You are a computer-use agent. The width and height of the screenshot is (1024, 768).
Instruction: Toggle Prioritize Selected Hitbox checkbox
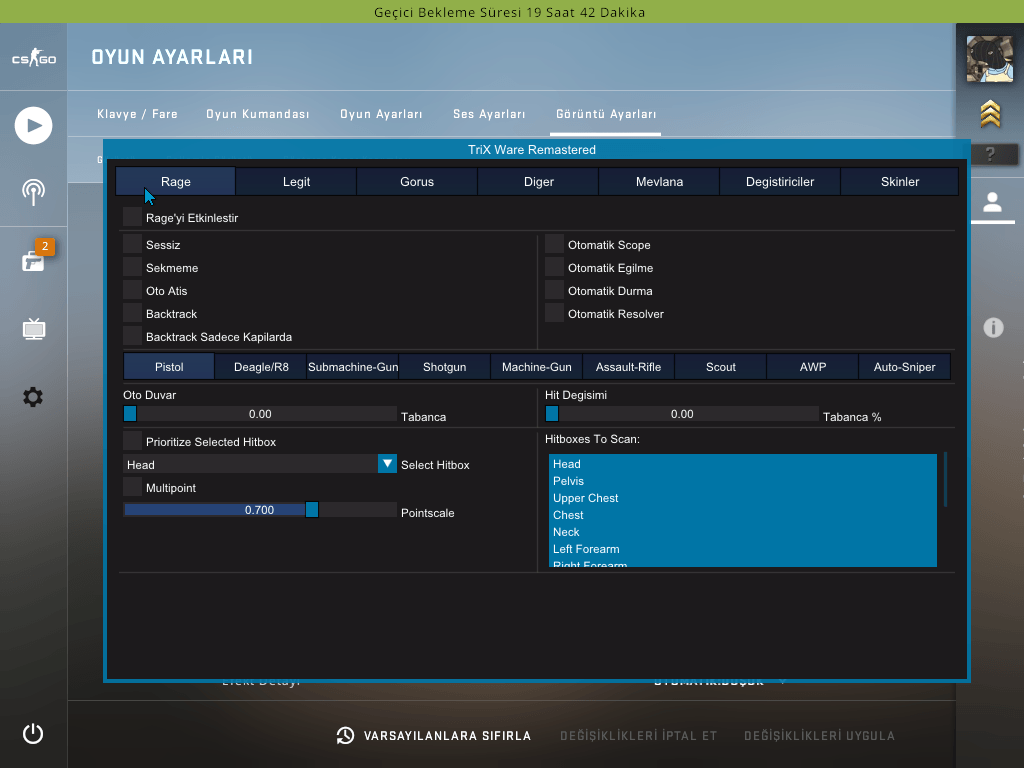pyautogui.click(x=133, y=441)
